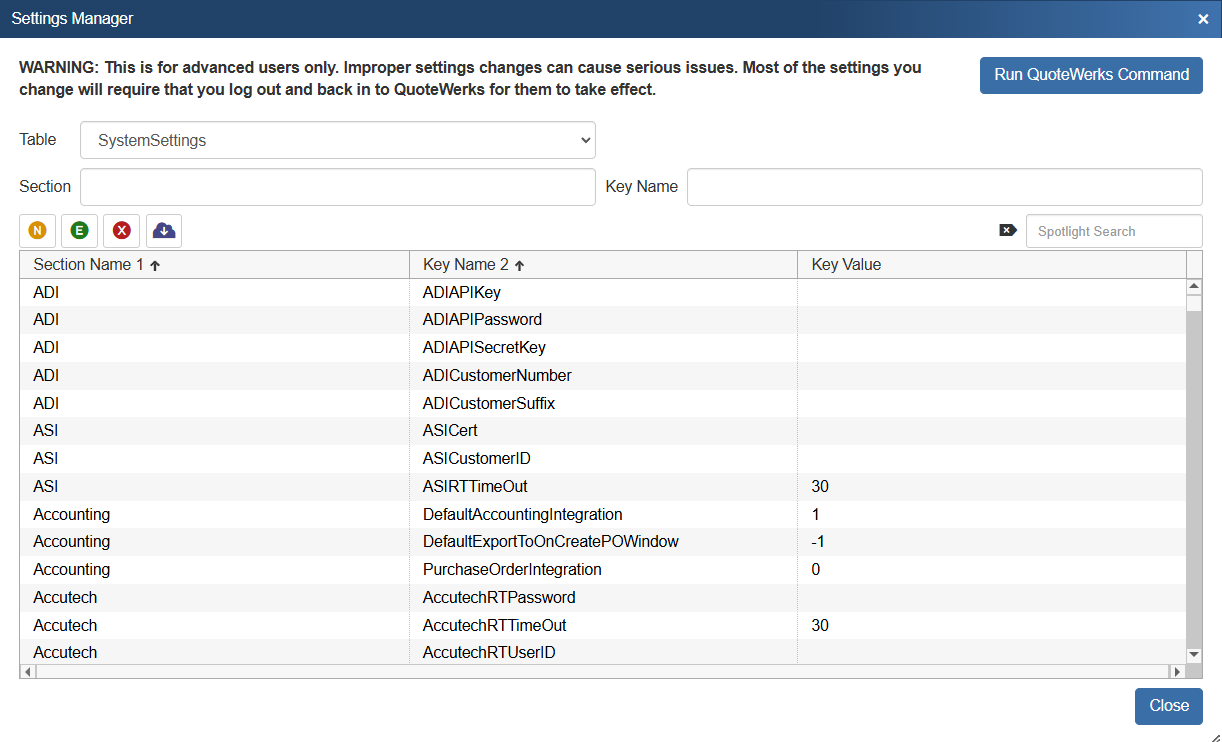Focus the Section text field
Viewport: 1222px width, 742px height.
(x=337, y=187)
